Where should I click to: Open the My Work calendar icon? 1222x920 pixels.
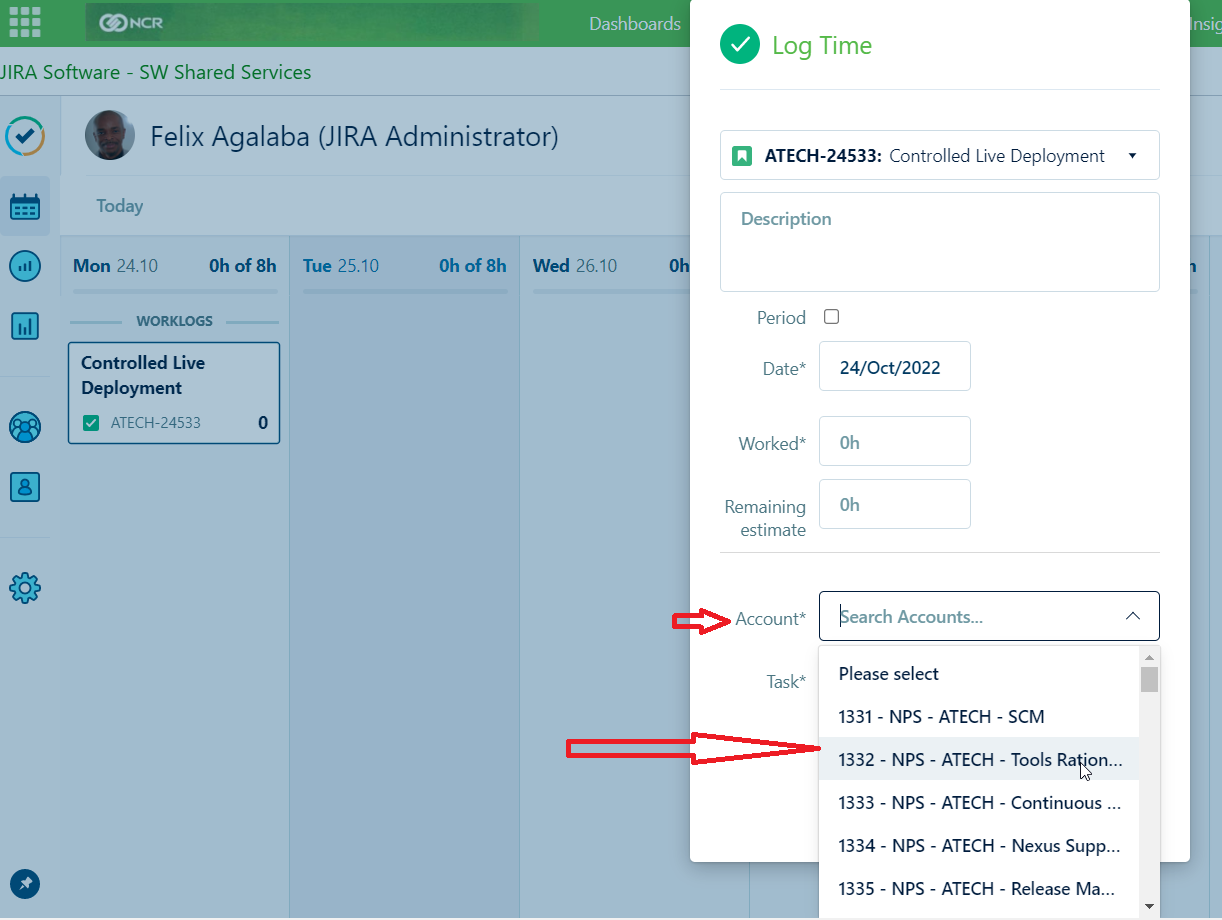click(x=24, y=207)
